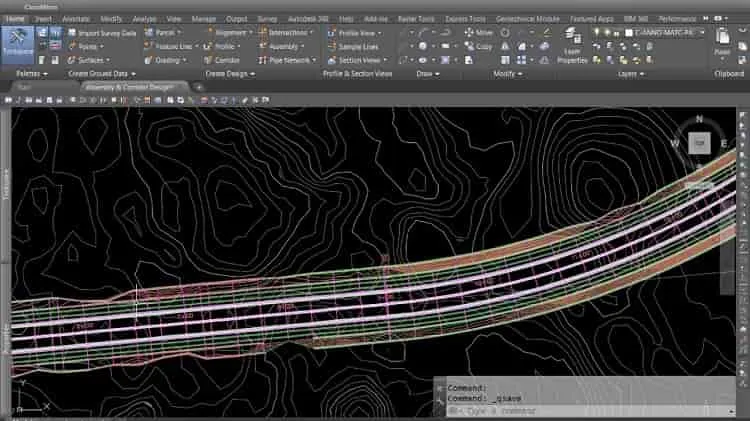
Task: Expand the Alignment dropdown
Action: point(250,33)
